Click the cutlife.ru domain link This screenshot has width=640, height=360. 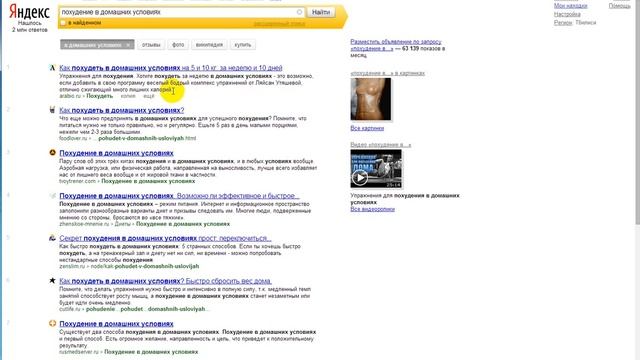pos(70,309)
